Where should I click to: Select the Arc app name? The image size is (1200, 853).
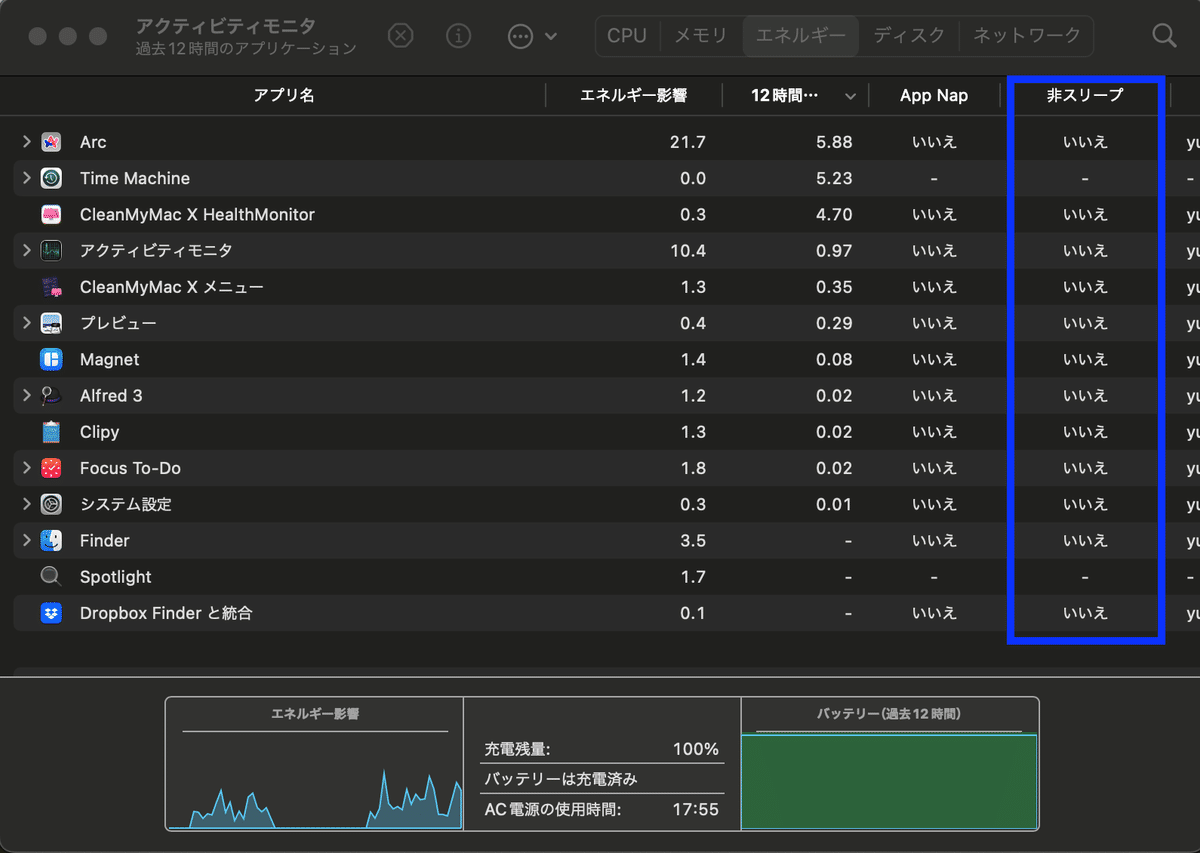tap(93, 142)
